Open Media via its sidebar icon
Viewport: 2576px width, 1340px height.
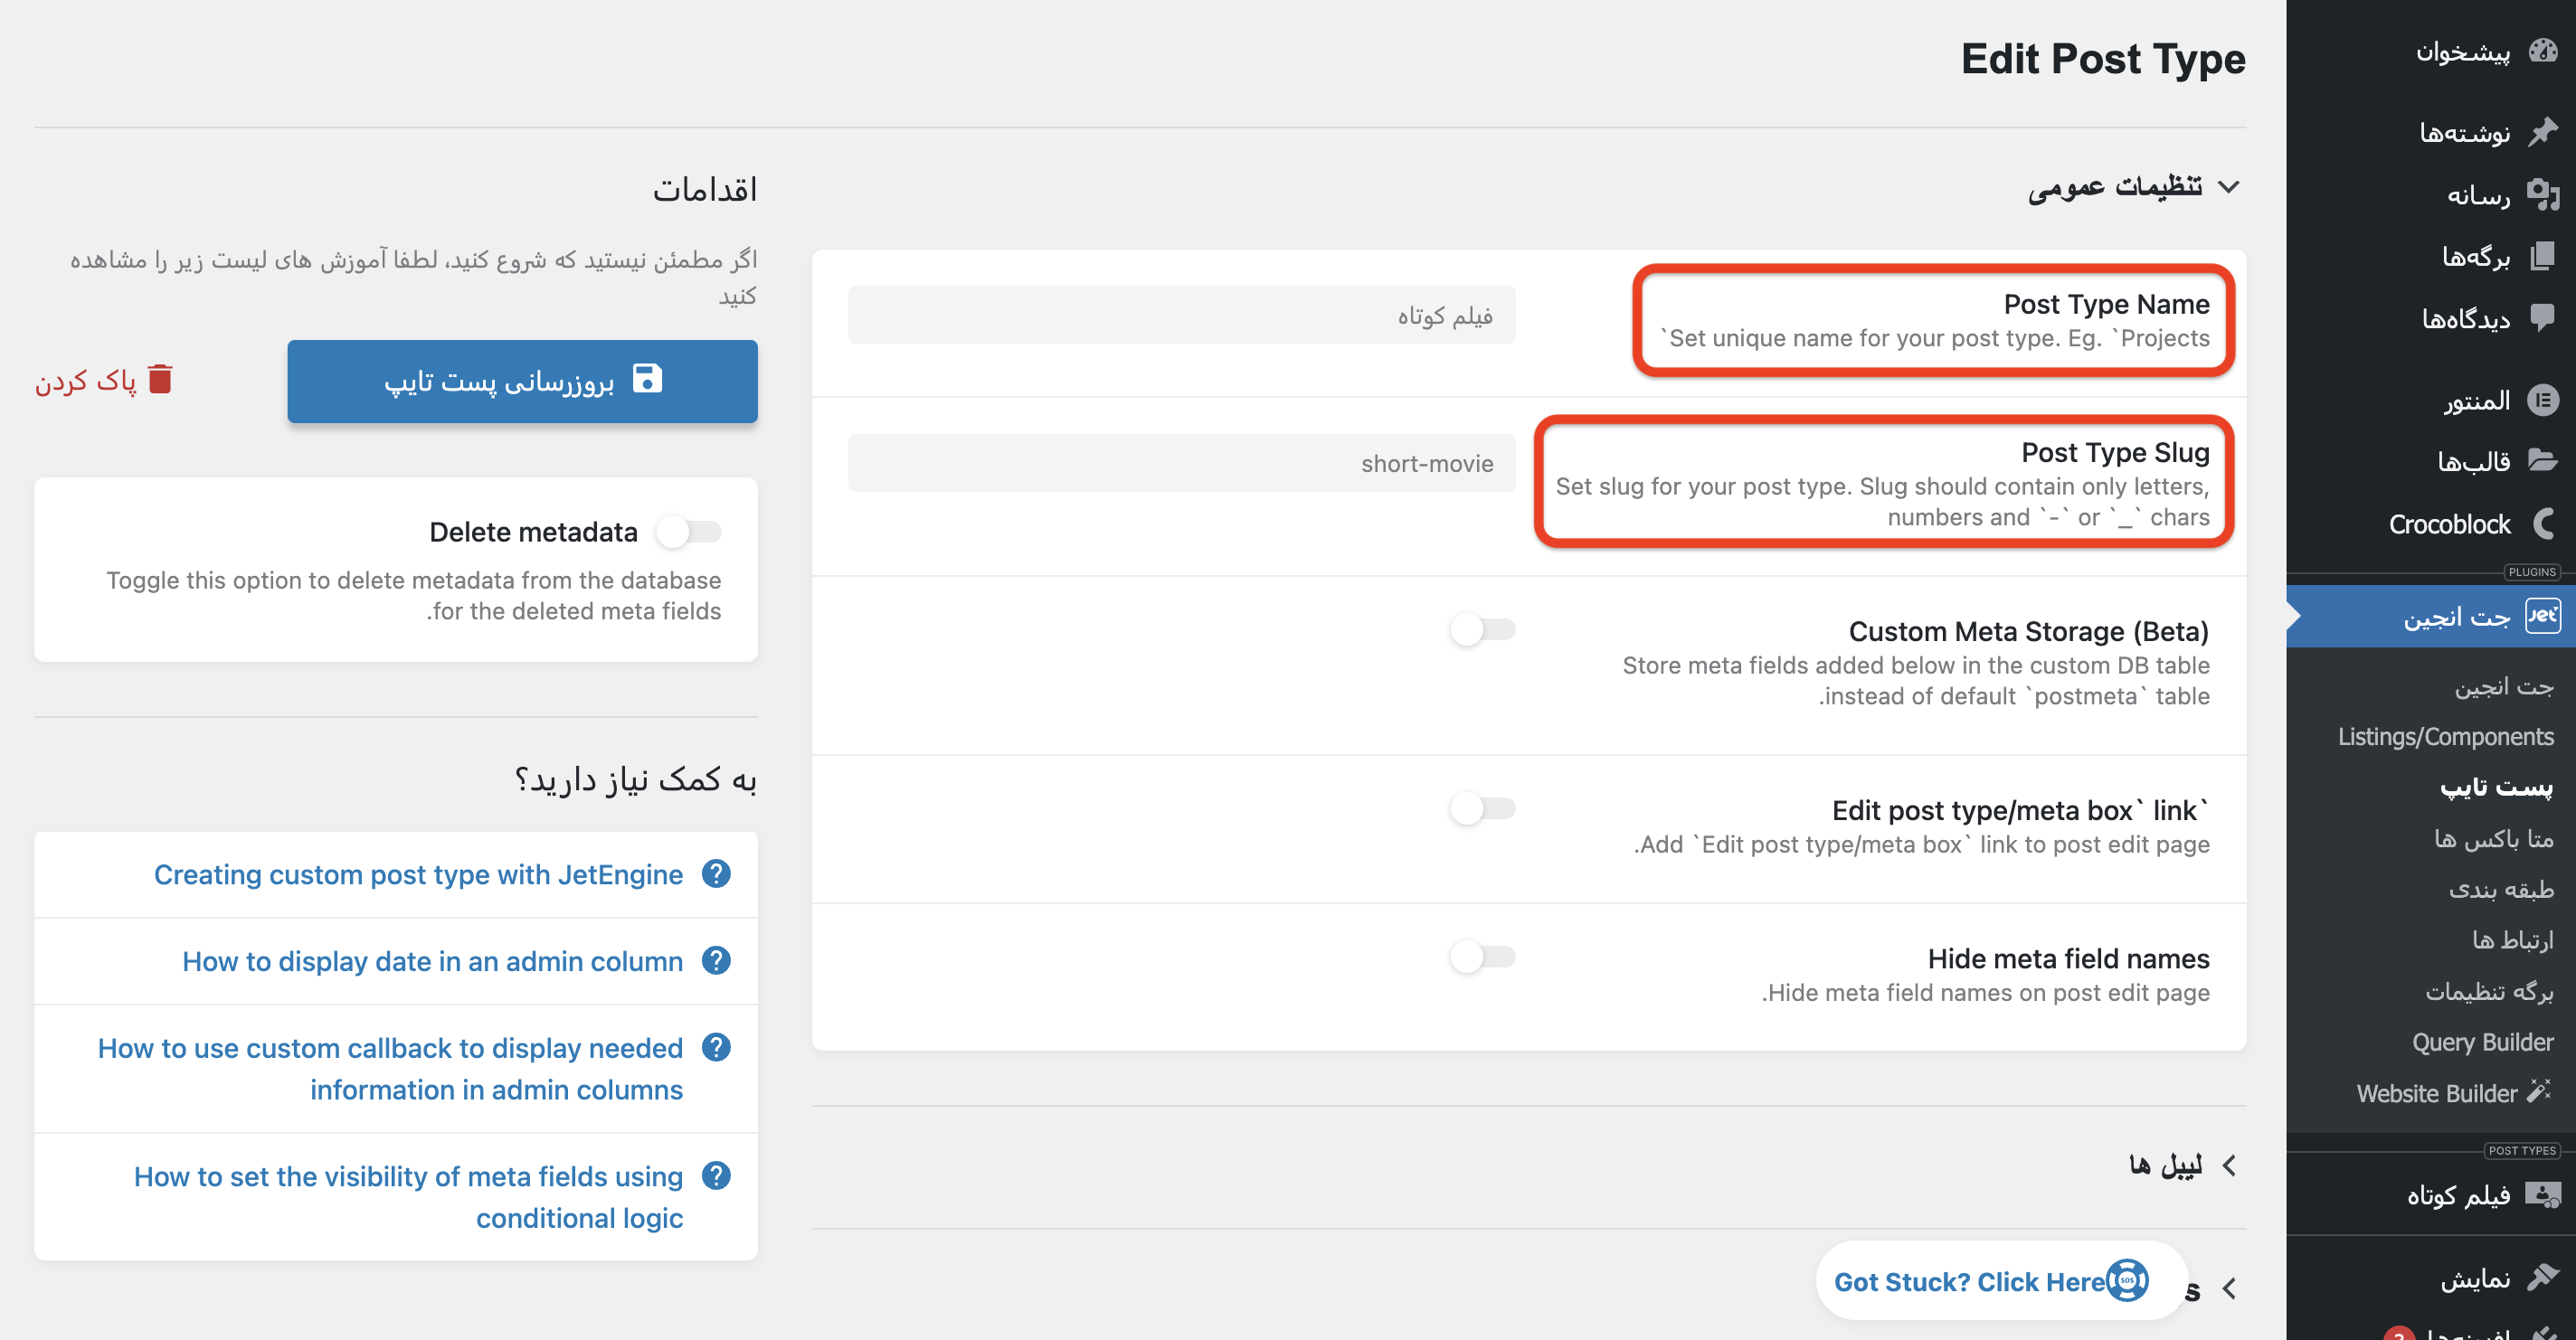tap(2542, 194)
